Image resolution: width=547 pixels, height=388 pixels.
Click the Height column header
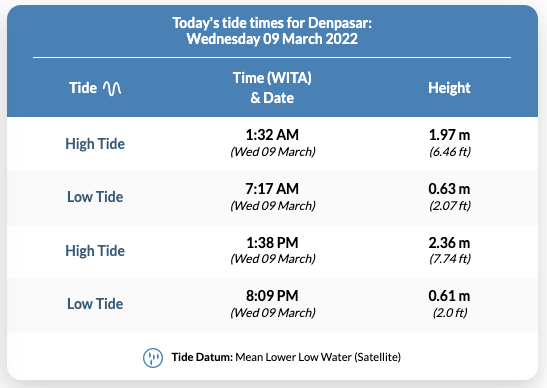tap(449, 88)
